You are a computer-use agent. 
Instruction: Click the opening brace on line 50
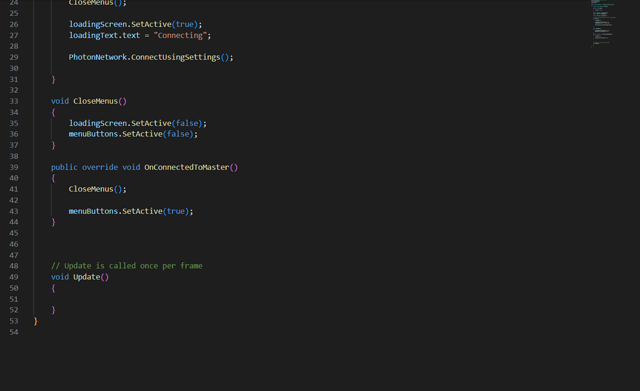click(53, 288)
